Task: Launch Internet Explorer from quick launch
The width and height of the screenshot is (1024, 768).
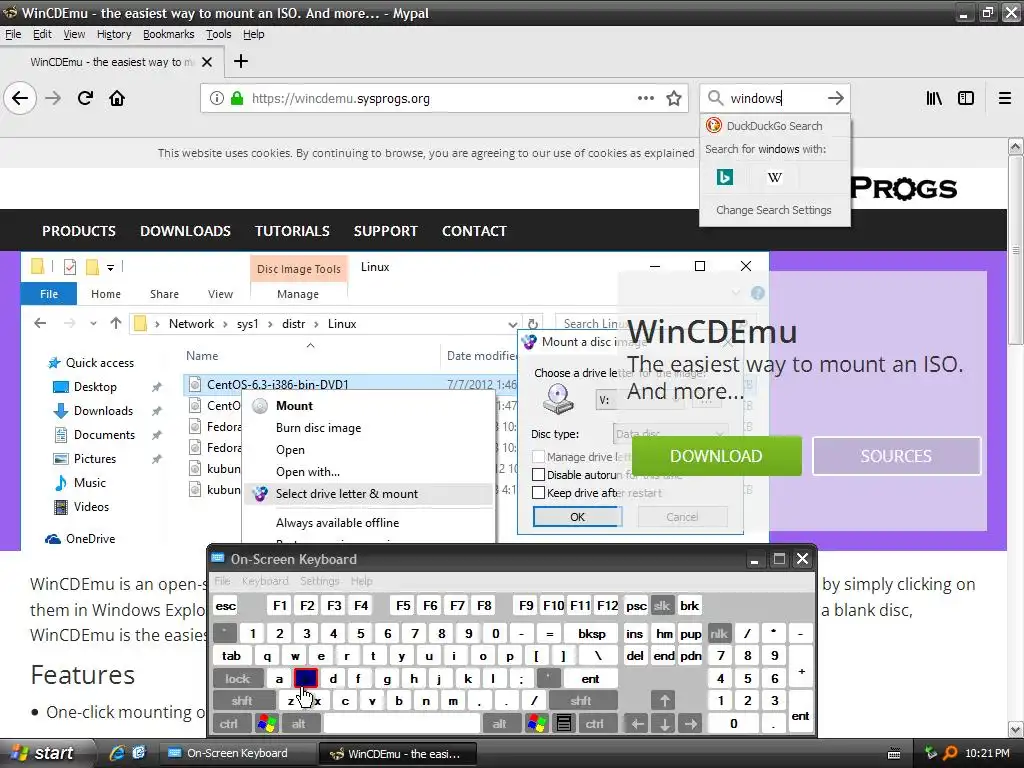Action: [x=117, y=753]
